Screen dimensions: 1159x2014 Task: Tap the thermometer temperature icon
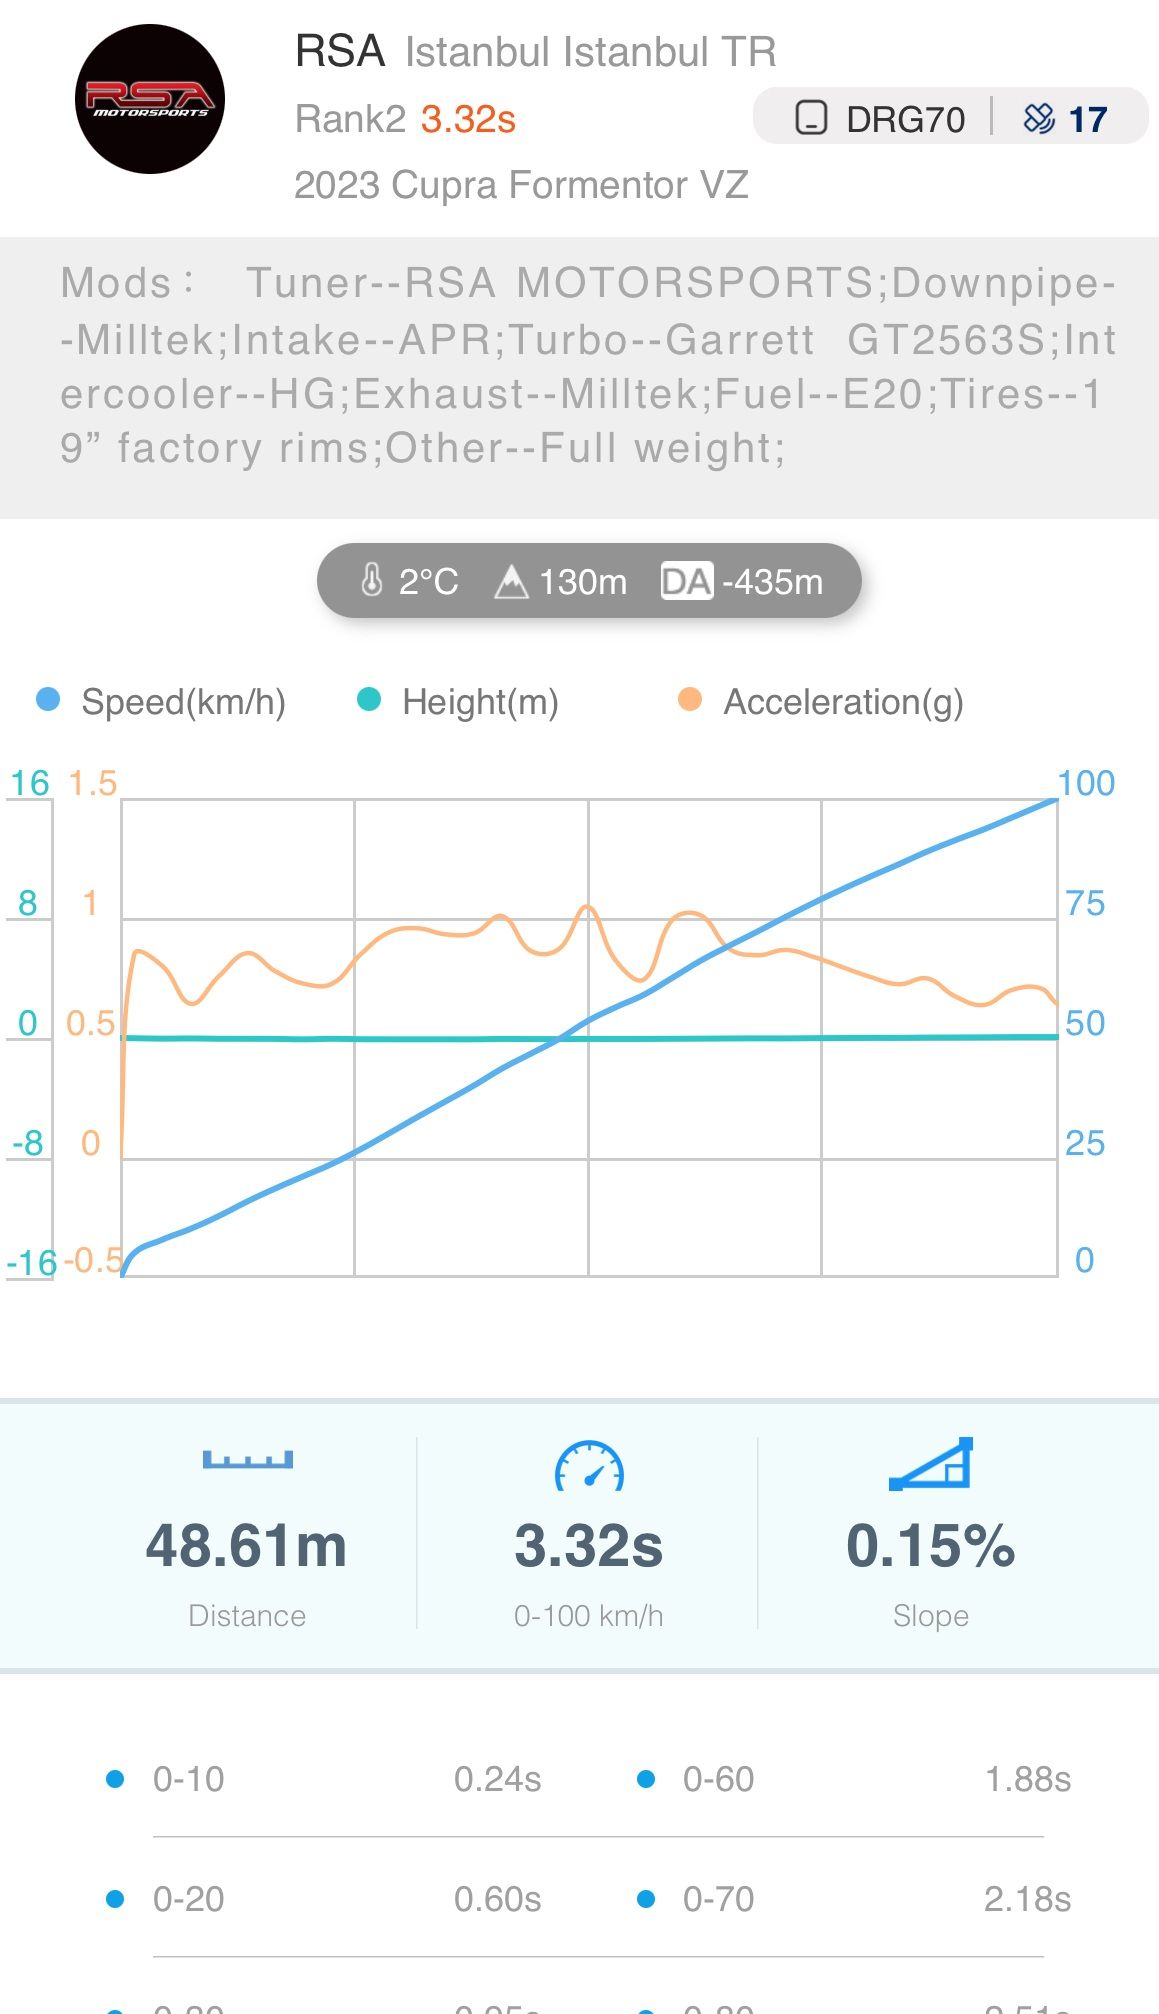coord(371,580)
